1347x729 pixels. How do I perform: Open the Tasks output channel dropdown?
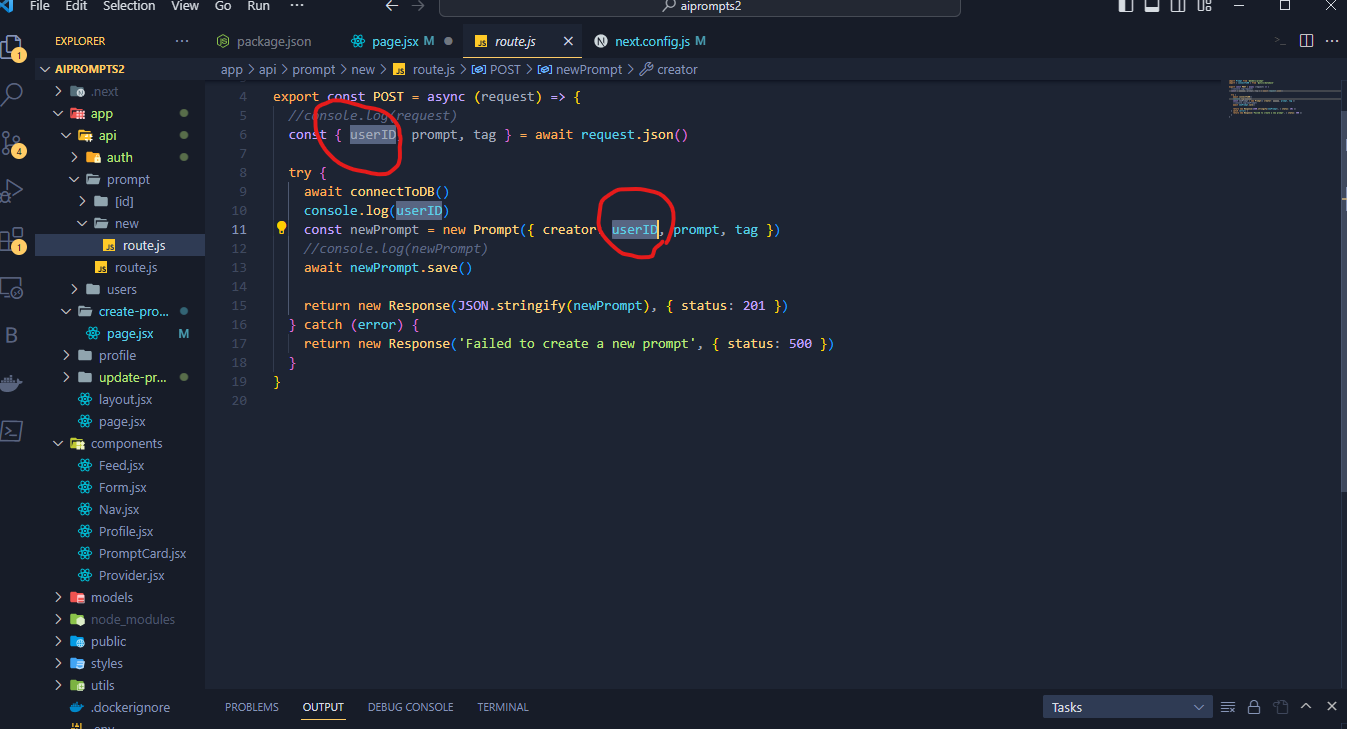tap(1127, 707)
